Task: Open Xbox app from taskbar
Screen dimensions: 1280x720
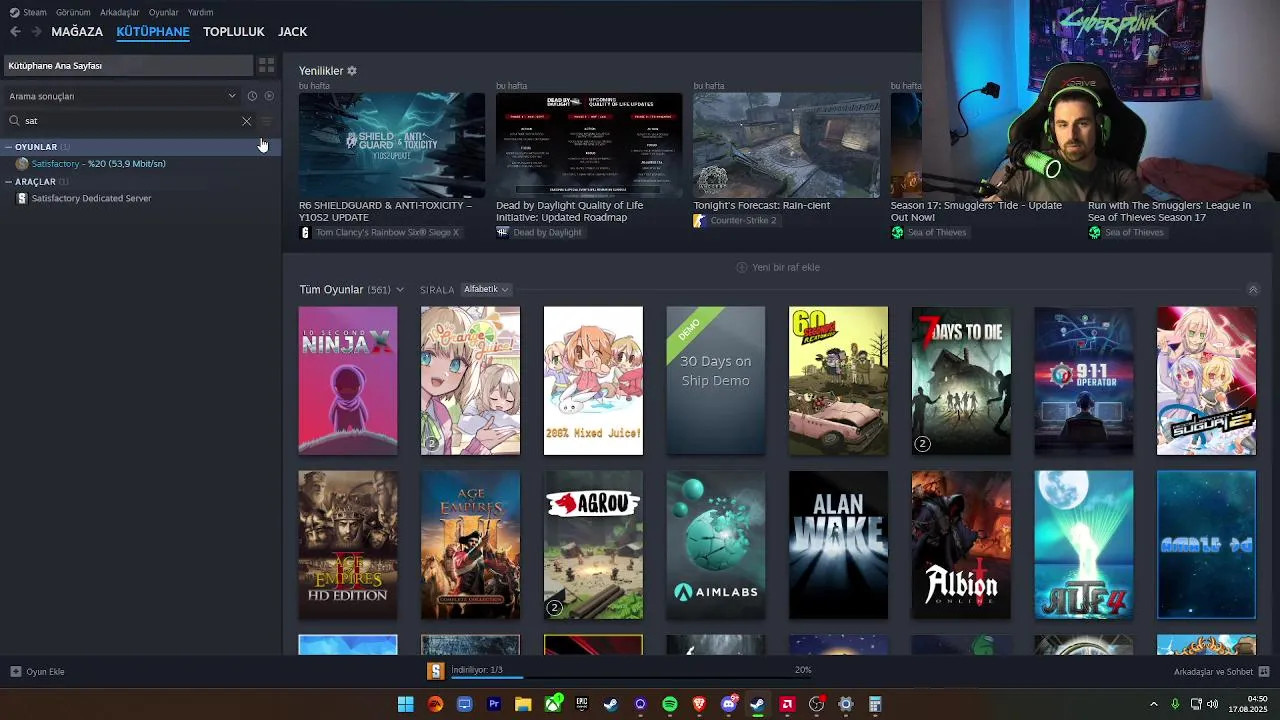Action: click(553, 705)
